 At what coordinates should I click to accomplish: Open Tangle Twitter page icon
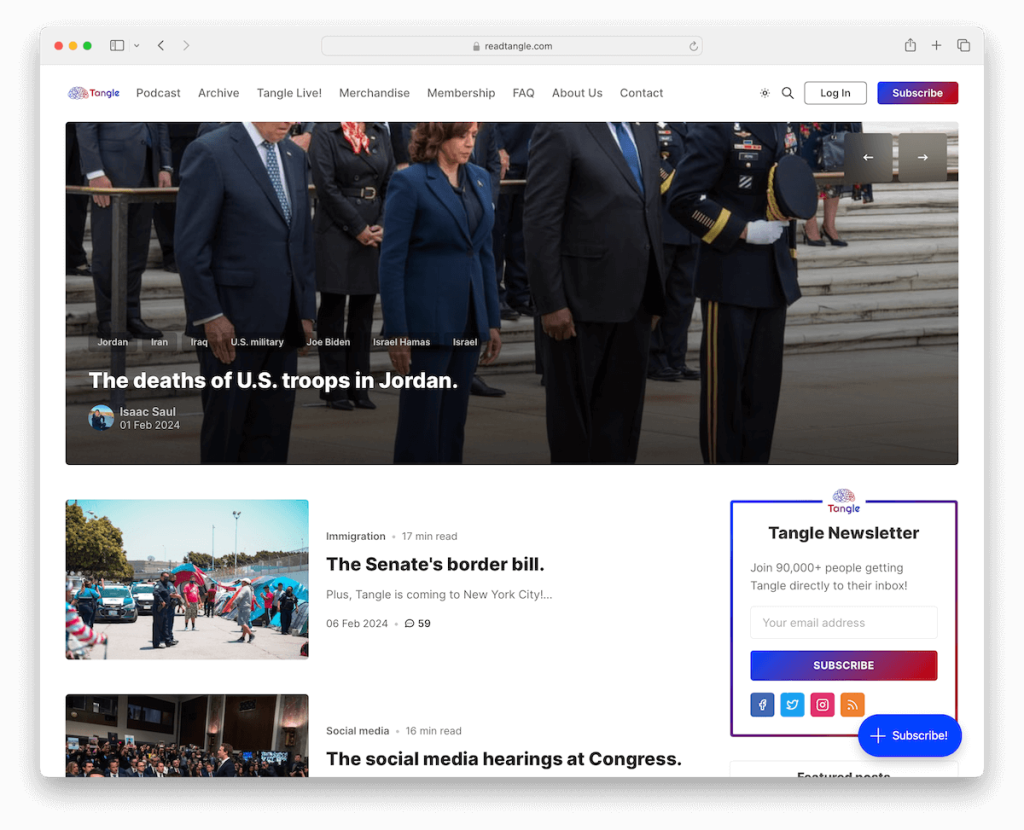pos(792,705)
